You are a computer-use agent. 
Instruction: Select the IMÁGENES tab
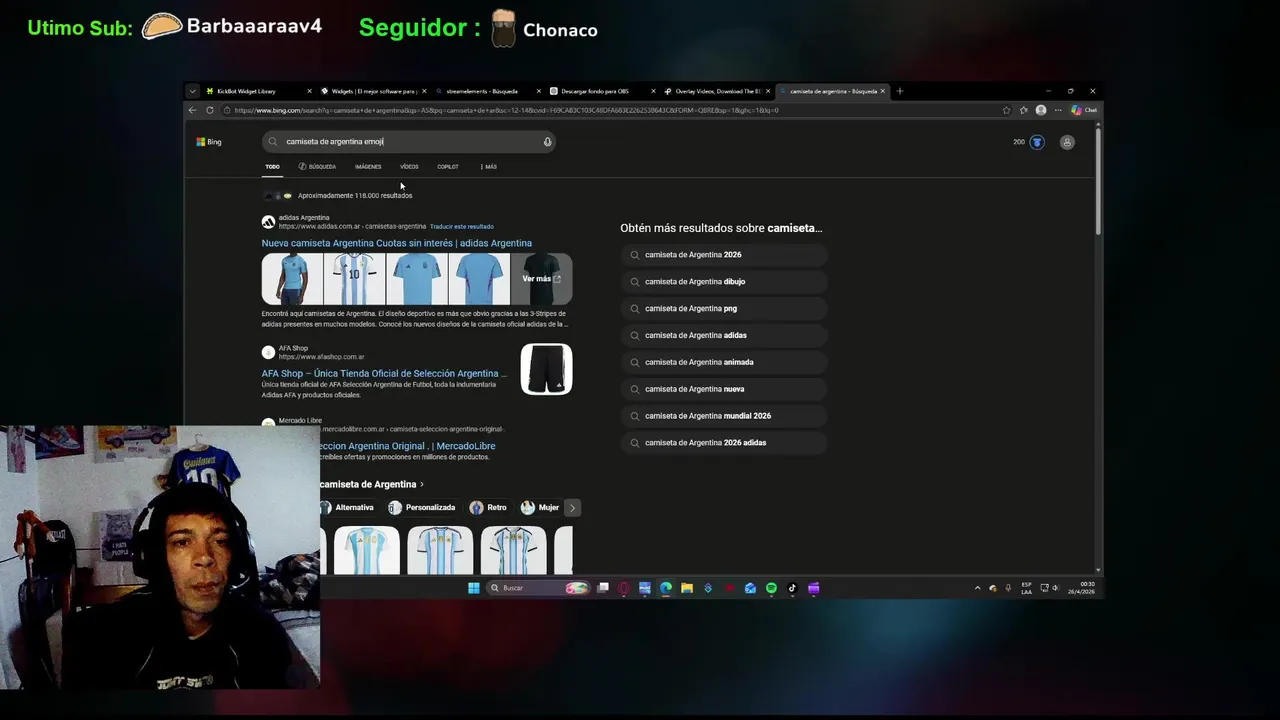click(x=368, y=167)
